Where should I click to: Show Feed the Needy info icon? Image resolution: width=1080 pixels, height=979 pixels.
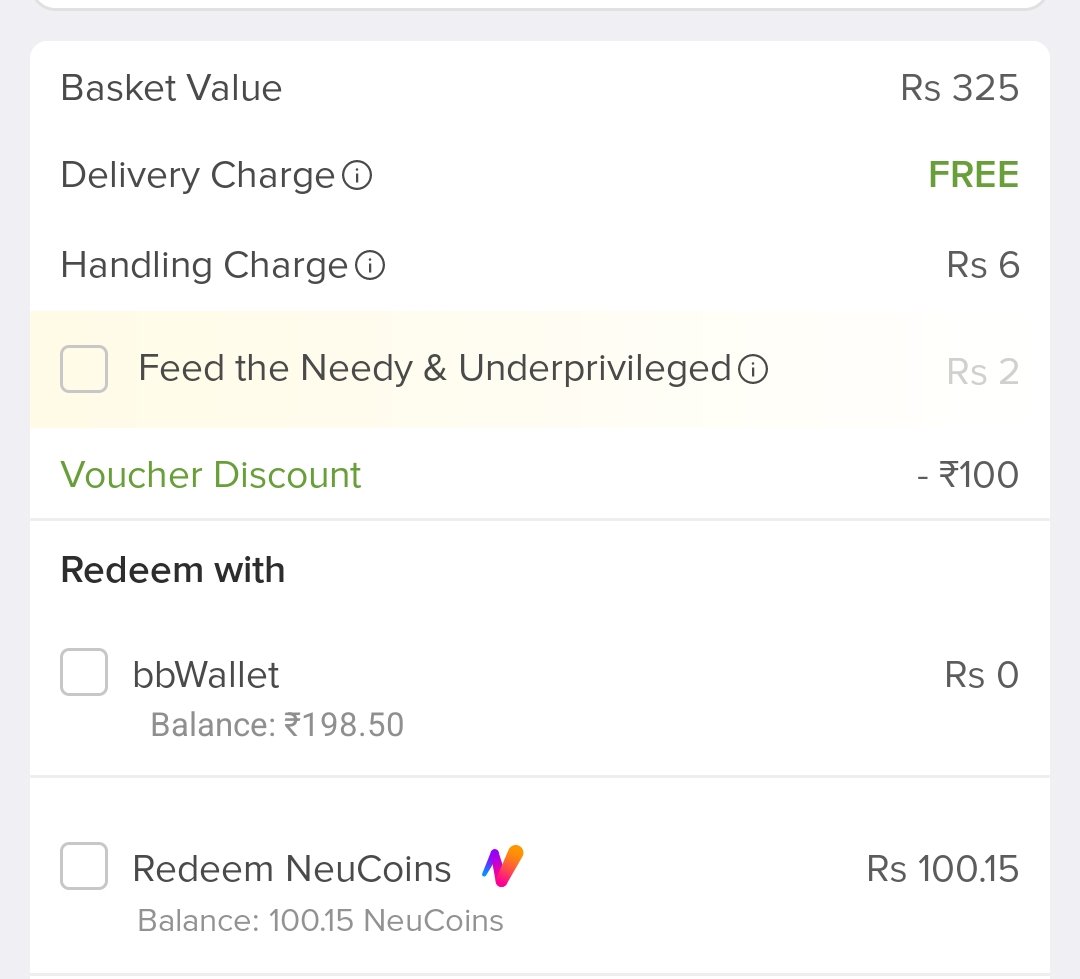[x=753, y=369]
